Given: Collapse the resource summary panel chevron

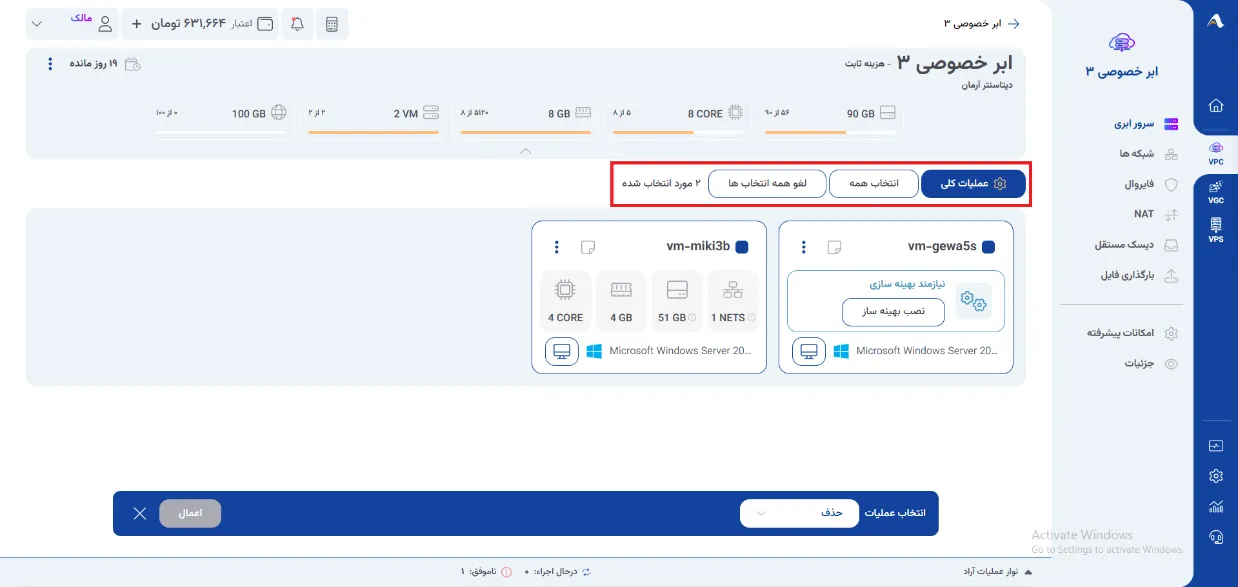Looking at the screenshot, I should click(x=526, y=151).
